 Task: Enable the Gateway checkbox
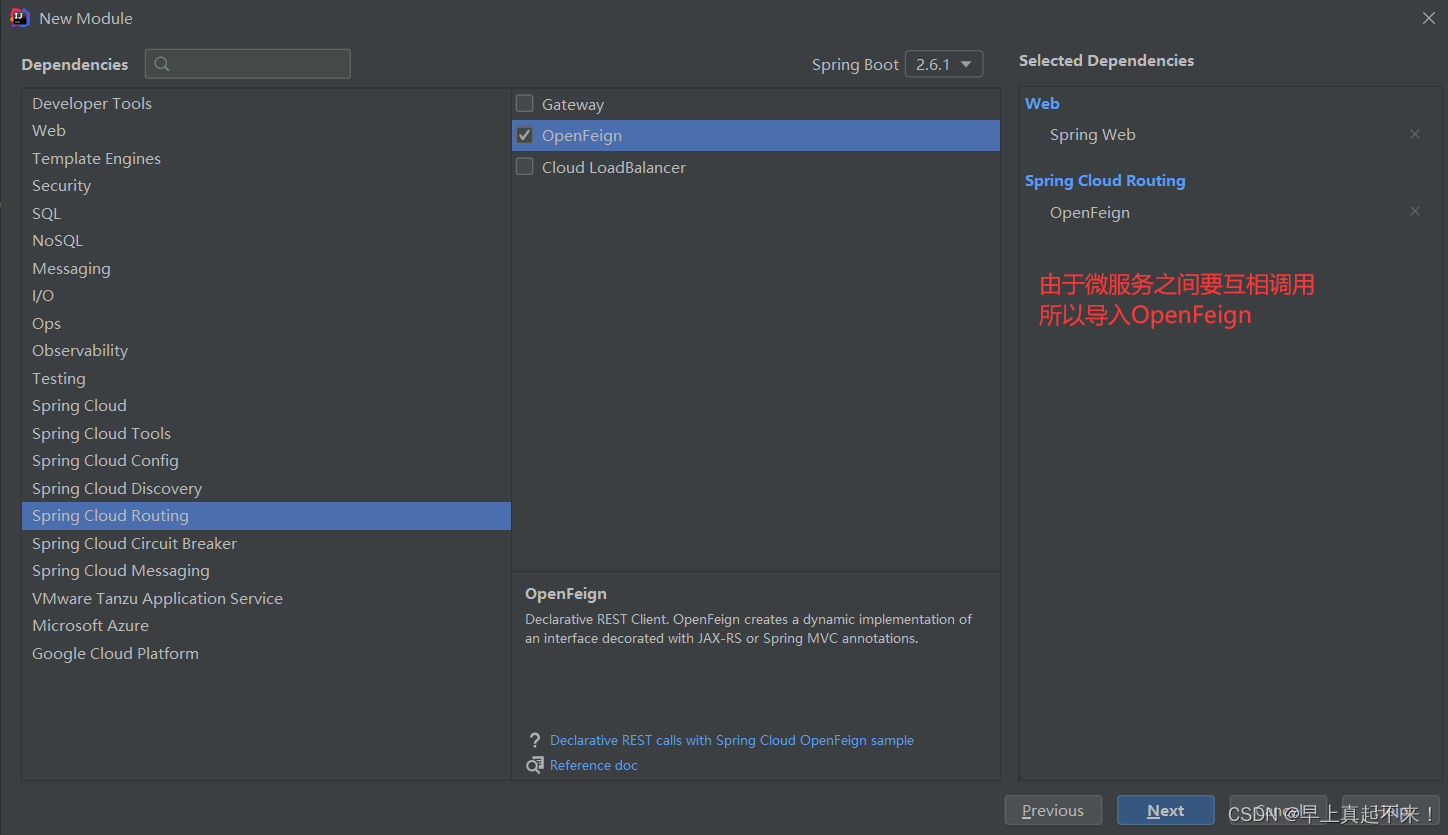[x=524, y=103]
